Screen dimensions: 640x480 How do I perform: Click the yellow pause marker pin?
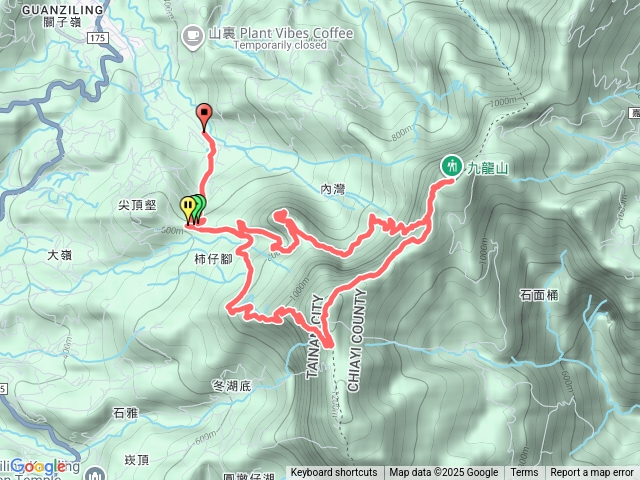pos(187,210)
